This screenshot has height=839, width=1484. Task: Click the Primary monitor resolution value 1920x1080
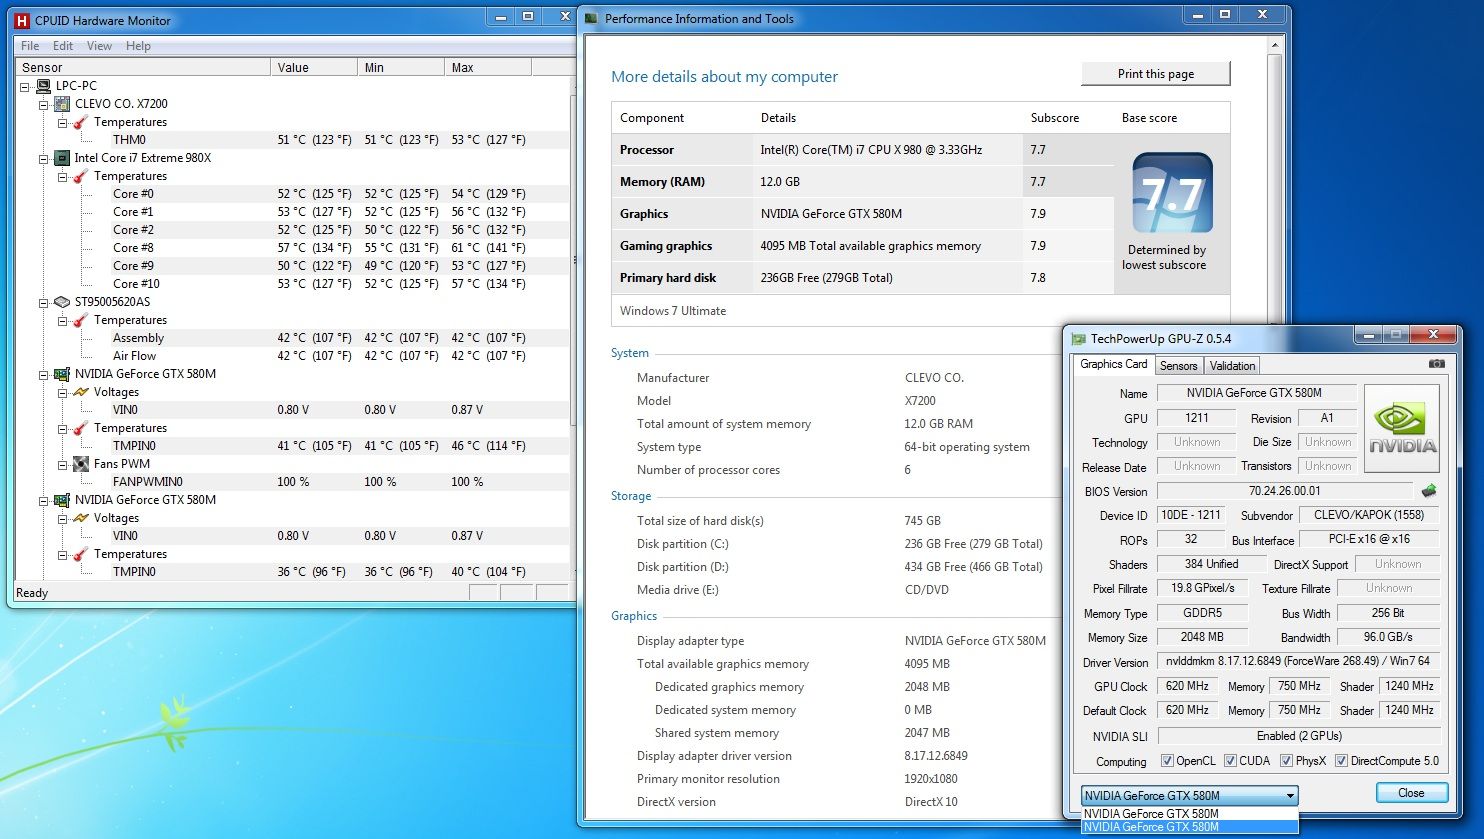tap(931, 779)
